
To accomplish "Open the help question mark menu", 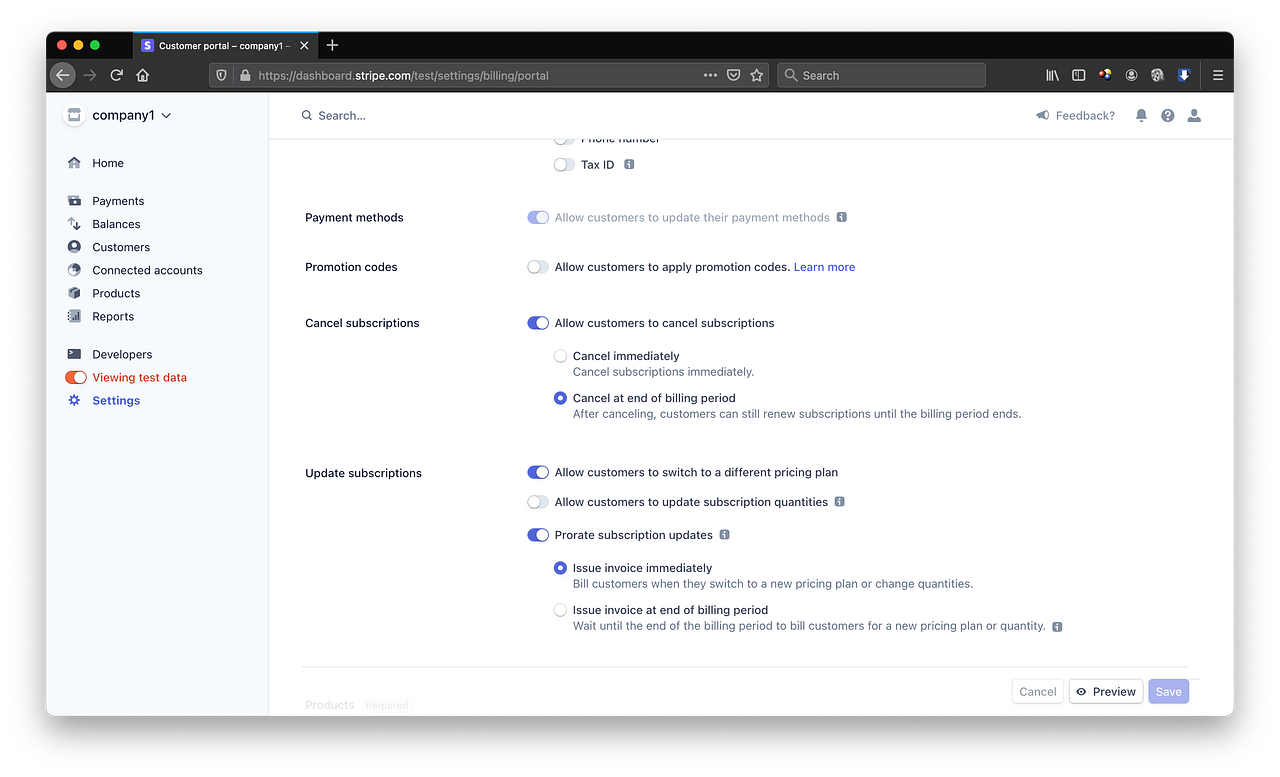I will [x=1167, y=115].
